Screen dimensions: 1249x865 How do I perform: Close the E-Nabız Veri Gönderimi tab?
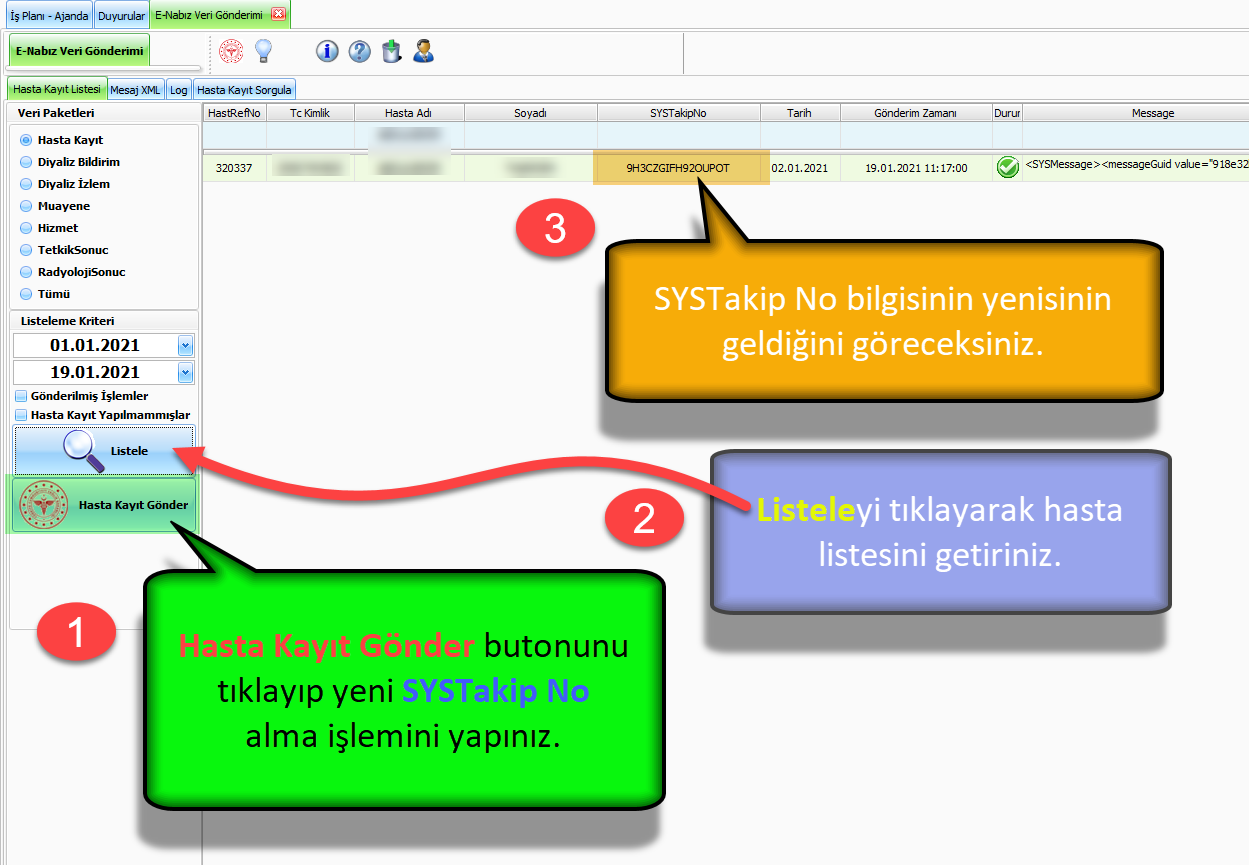[x=278, y=14]
